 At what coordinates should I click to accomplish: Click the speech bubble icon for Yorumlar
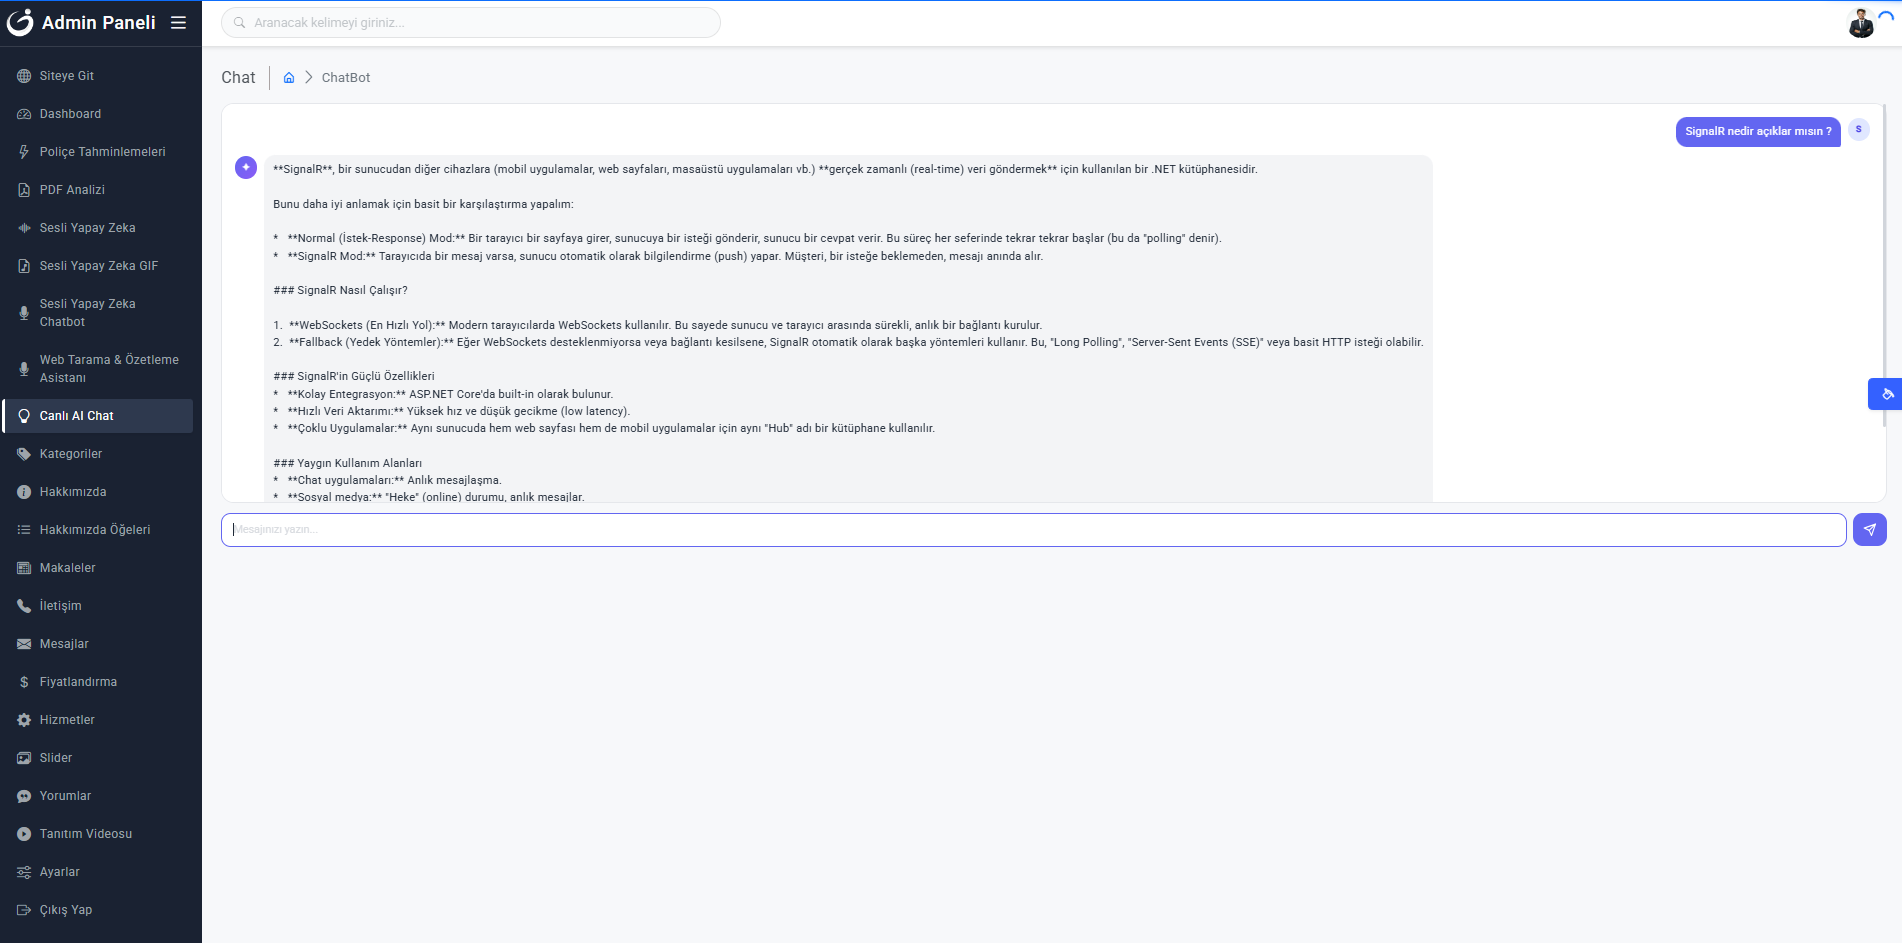[24, 796]
